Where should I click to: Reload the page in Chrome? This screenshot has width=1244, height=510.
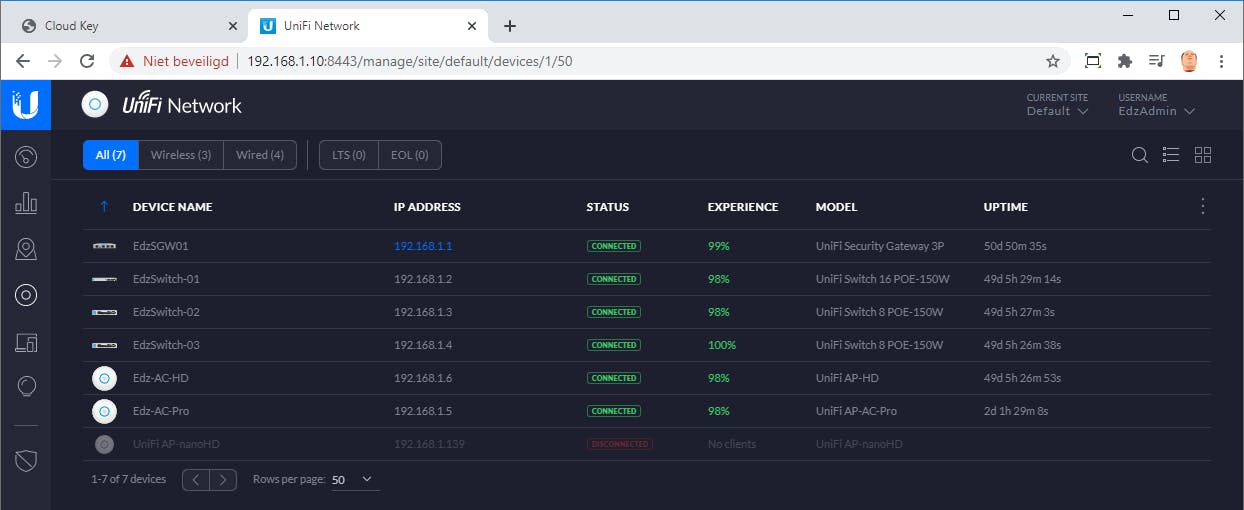pos(87,61)
